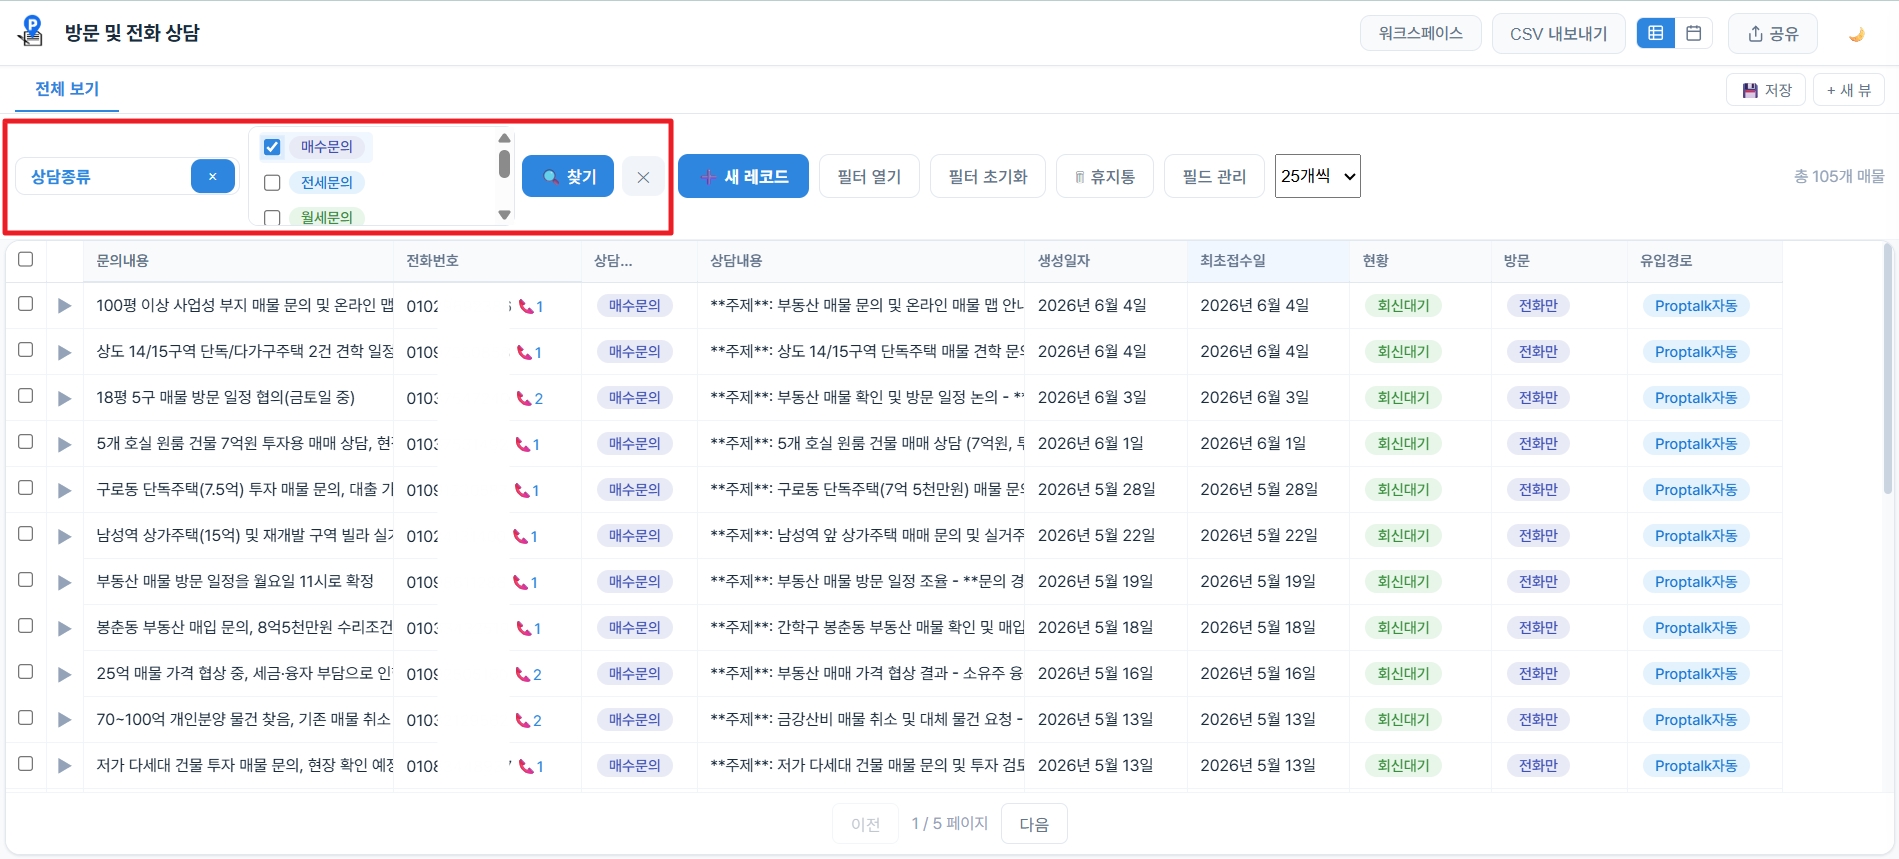Click the 찾기 search button
Screen dimensions: 1899x859
[x=568, y=177]
